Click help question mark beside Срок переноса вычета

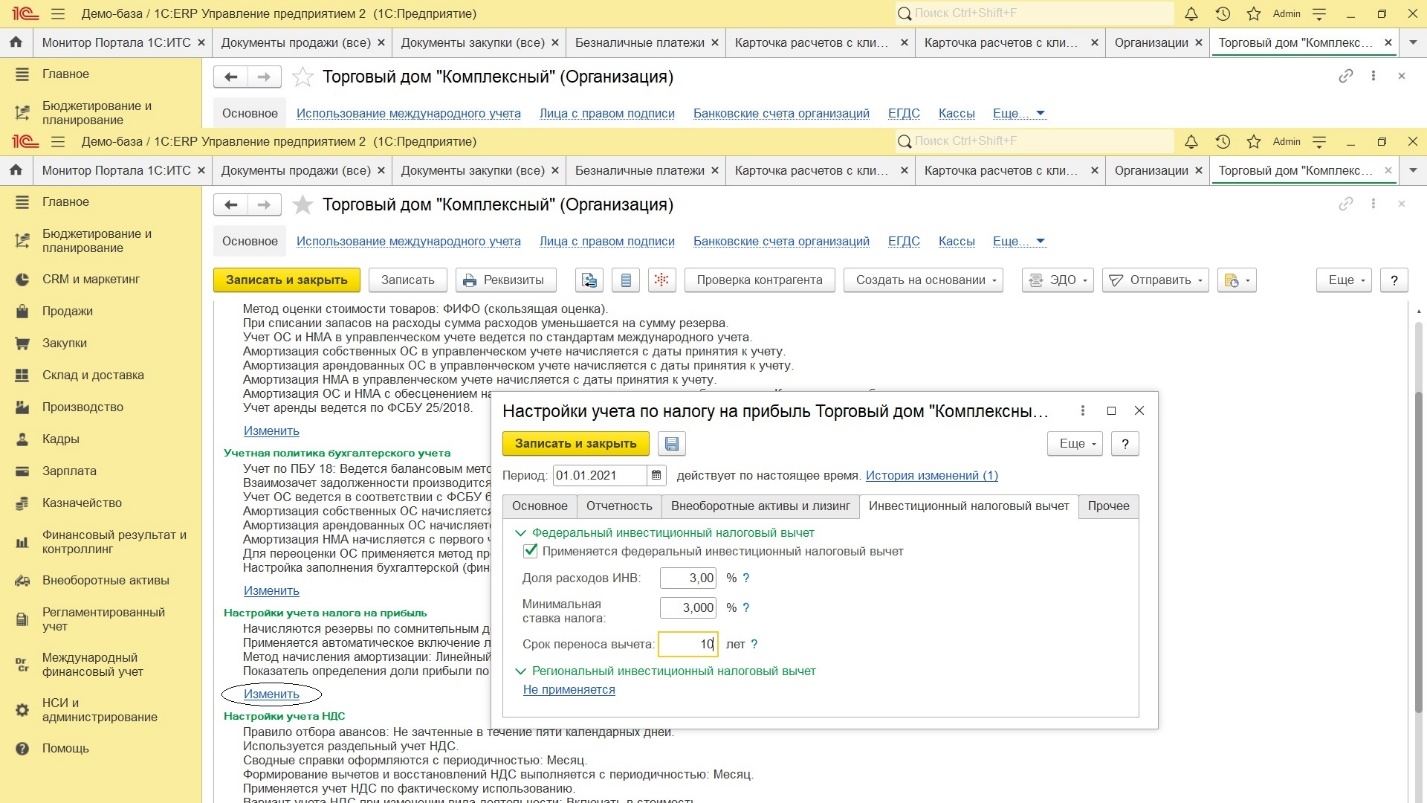pos(754,645)
